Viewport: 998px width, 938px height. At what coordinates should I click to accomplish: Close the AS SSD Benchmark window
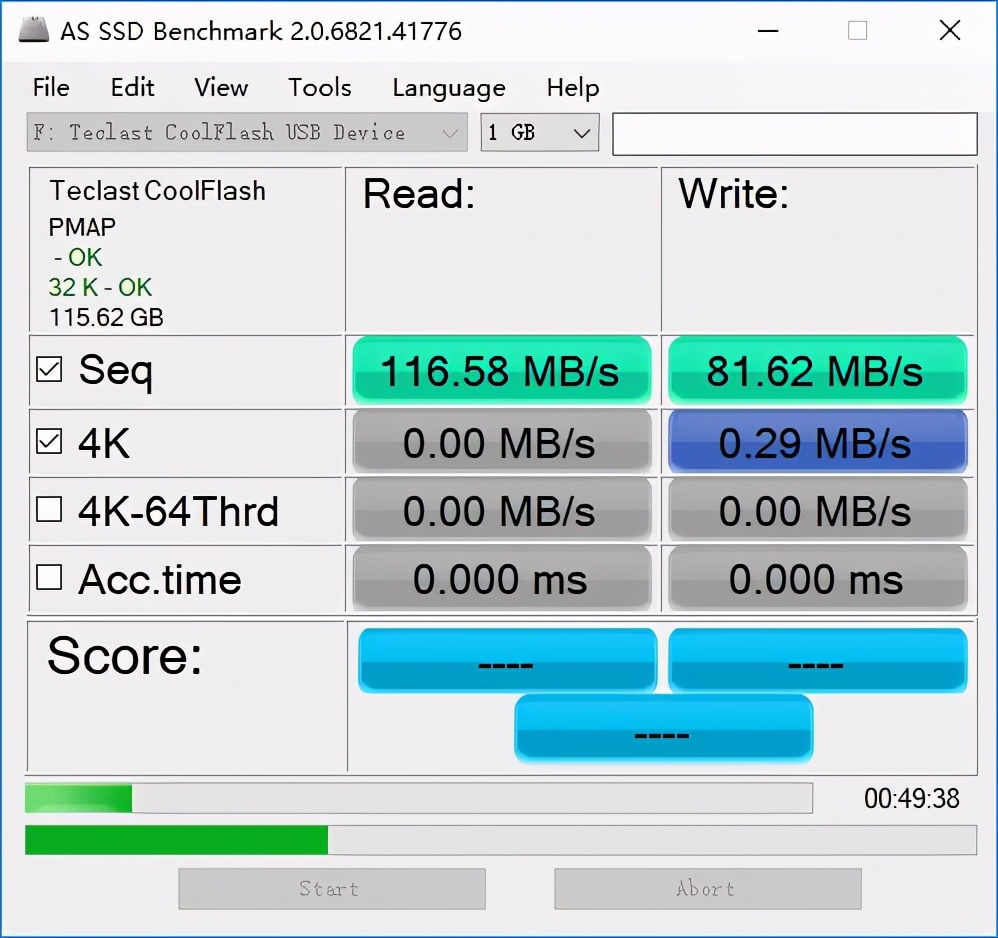click(949, 30)
